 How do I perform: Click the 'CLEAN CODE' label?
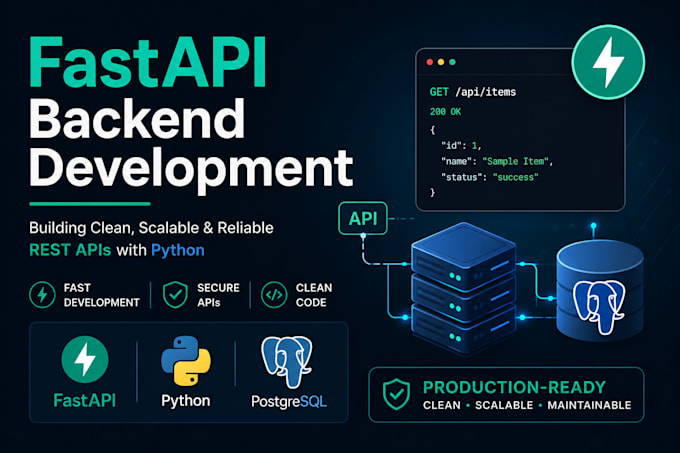pos(314,295)
